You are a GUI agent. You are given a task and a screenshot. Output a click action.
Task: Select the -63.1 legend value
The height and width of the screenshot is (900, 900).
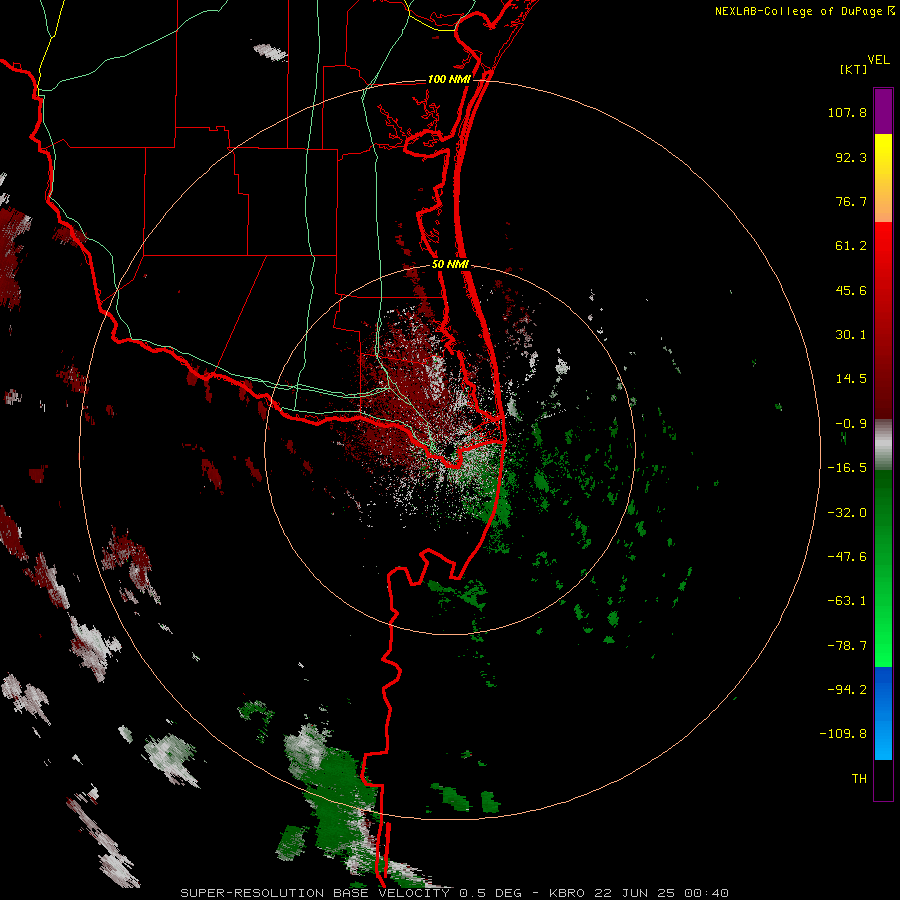(x=847, y=601)
